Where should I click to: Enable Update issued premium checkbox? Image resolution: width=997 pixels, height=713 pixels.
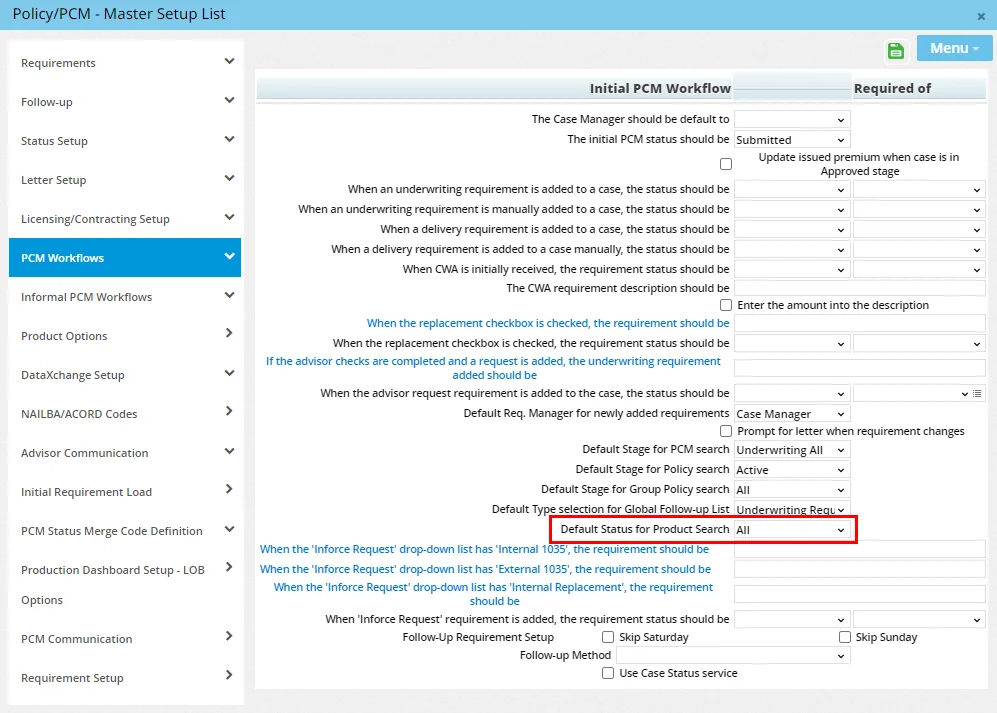(726, 164)
